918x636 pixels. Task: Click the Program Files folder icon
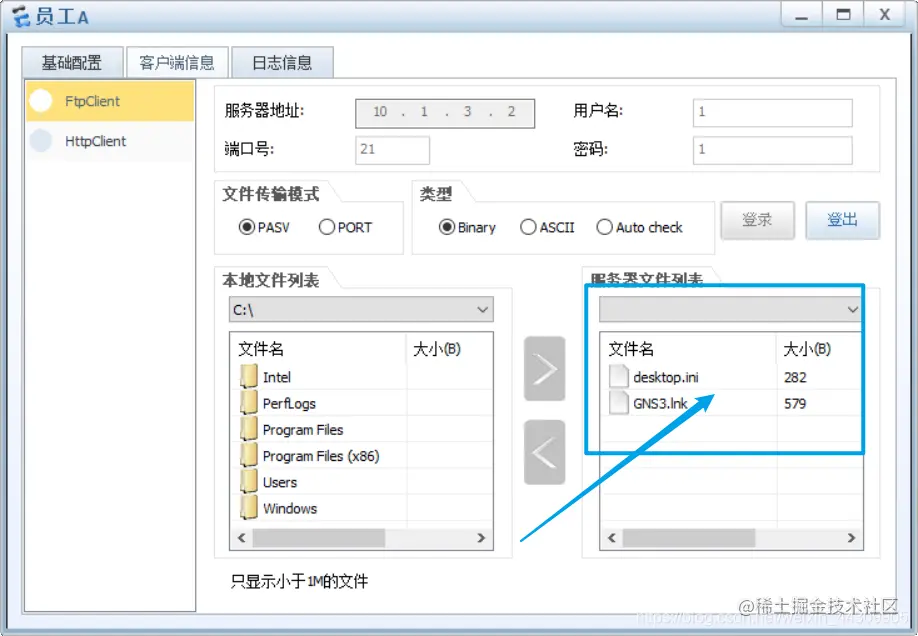click(x=249, y=429)
